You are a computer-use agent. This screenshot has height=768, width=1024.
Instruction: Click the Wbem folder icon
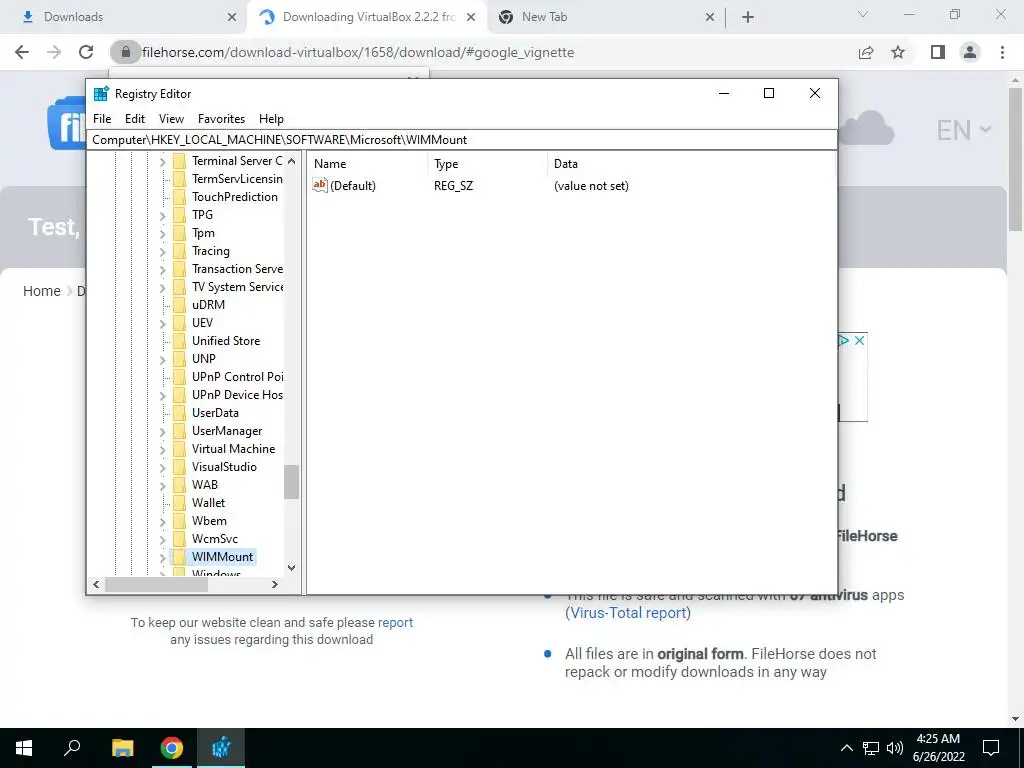tap(180, 521)
